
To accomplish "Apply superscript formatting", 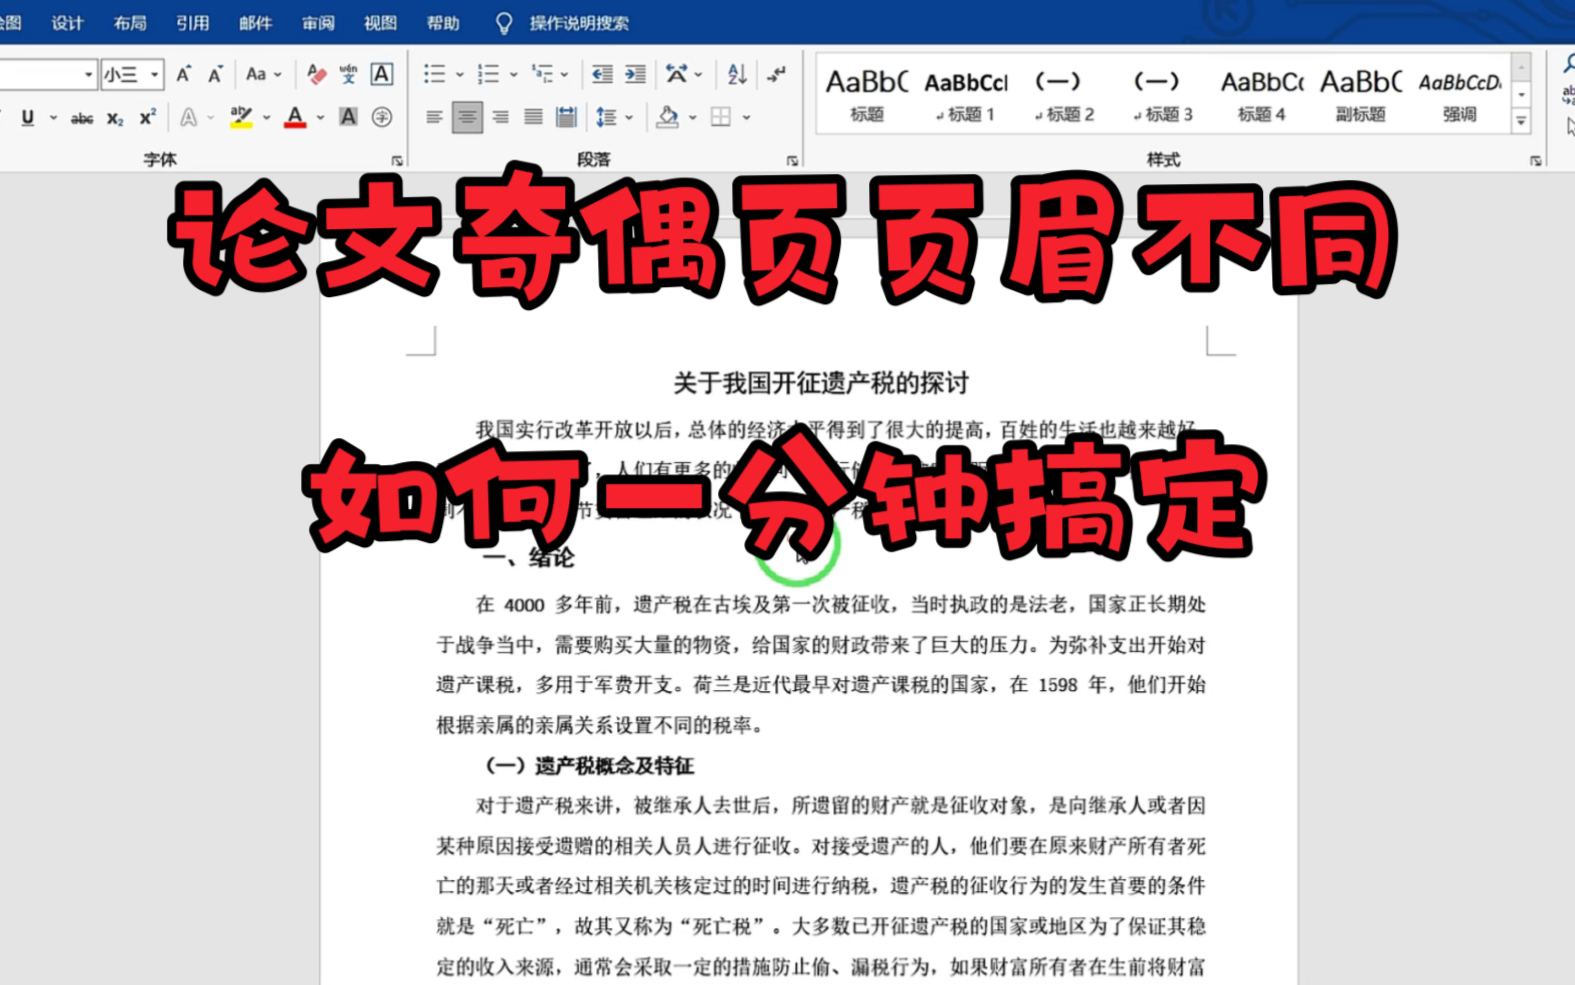I will point(148,118).
